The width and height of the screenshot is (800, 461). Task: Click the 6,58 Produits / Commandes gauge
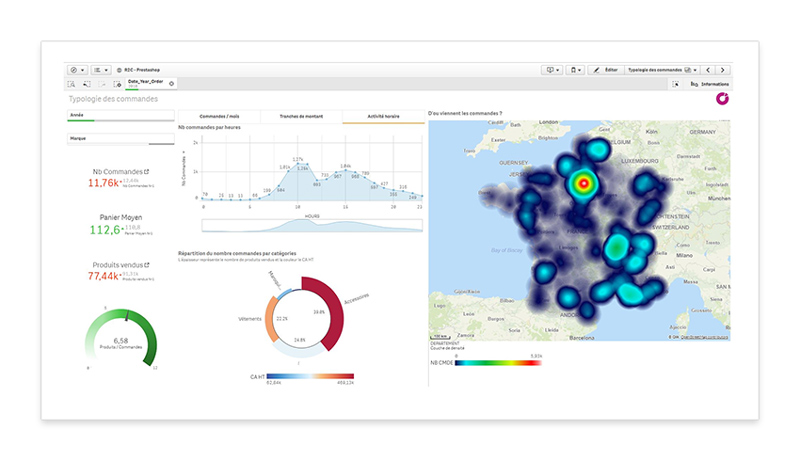pyautogui.click(x=121, y=338)
